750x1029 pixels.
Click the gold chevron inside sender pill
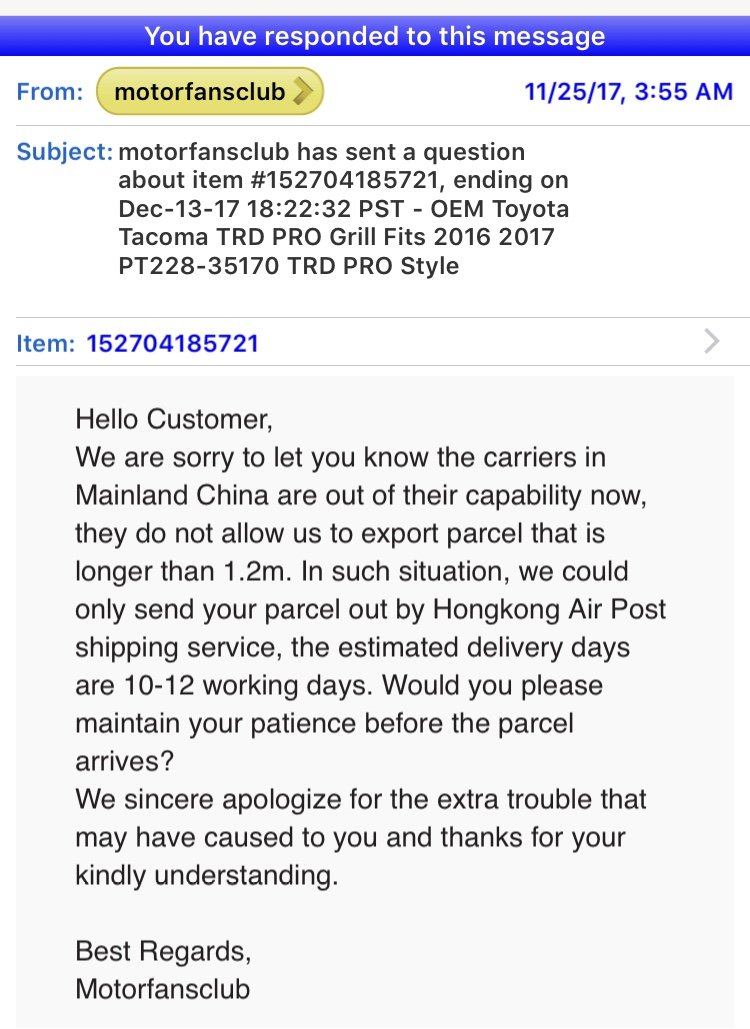point(302,91)
